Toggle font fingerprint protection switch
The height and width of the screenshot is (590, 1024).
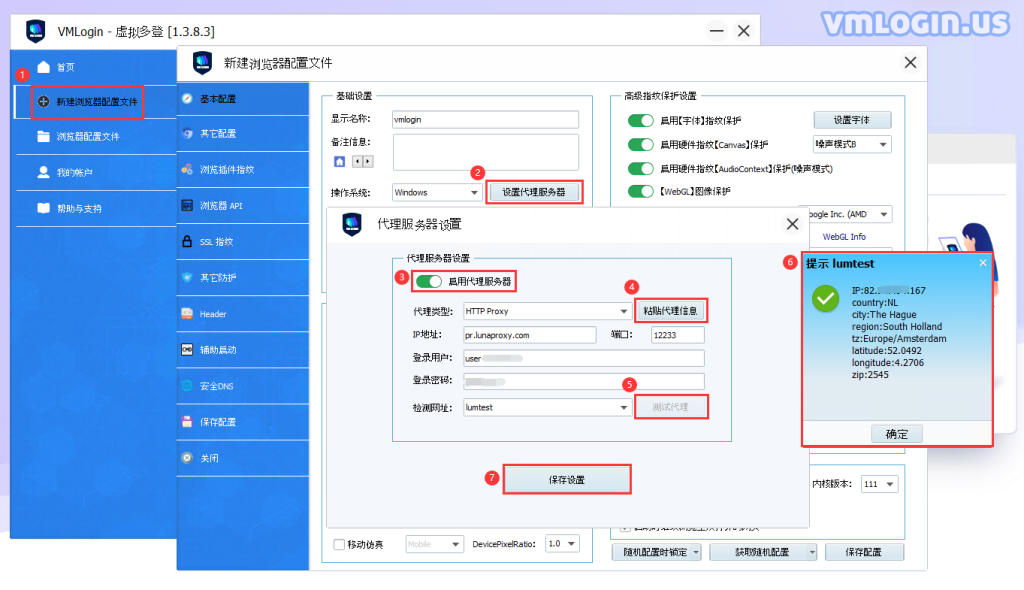point(641,120)
